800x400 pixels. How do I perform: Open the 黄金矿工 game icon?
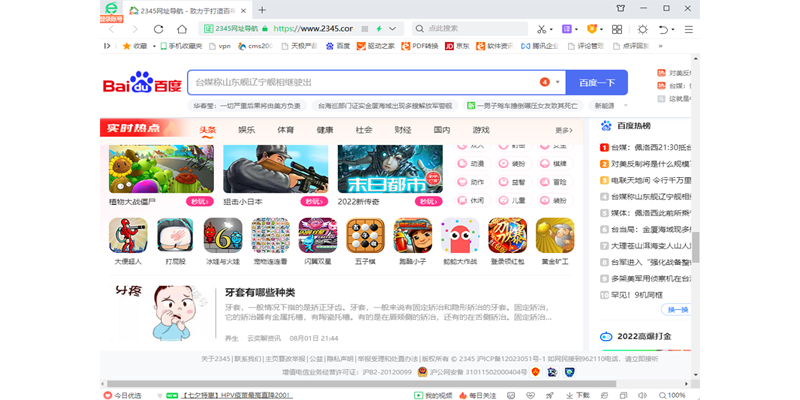coord(555,235)
